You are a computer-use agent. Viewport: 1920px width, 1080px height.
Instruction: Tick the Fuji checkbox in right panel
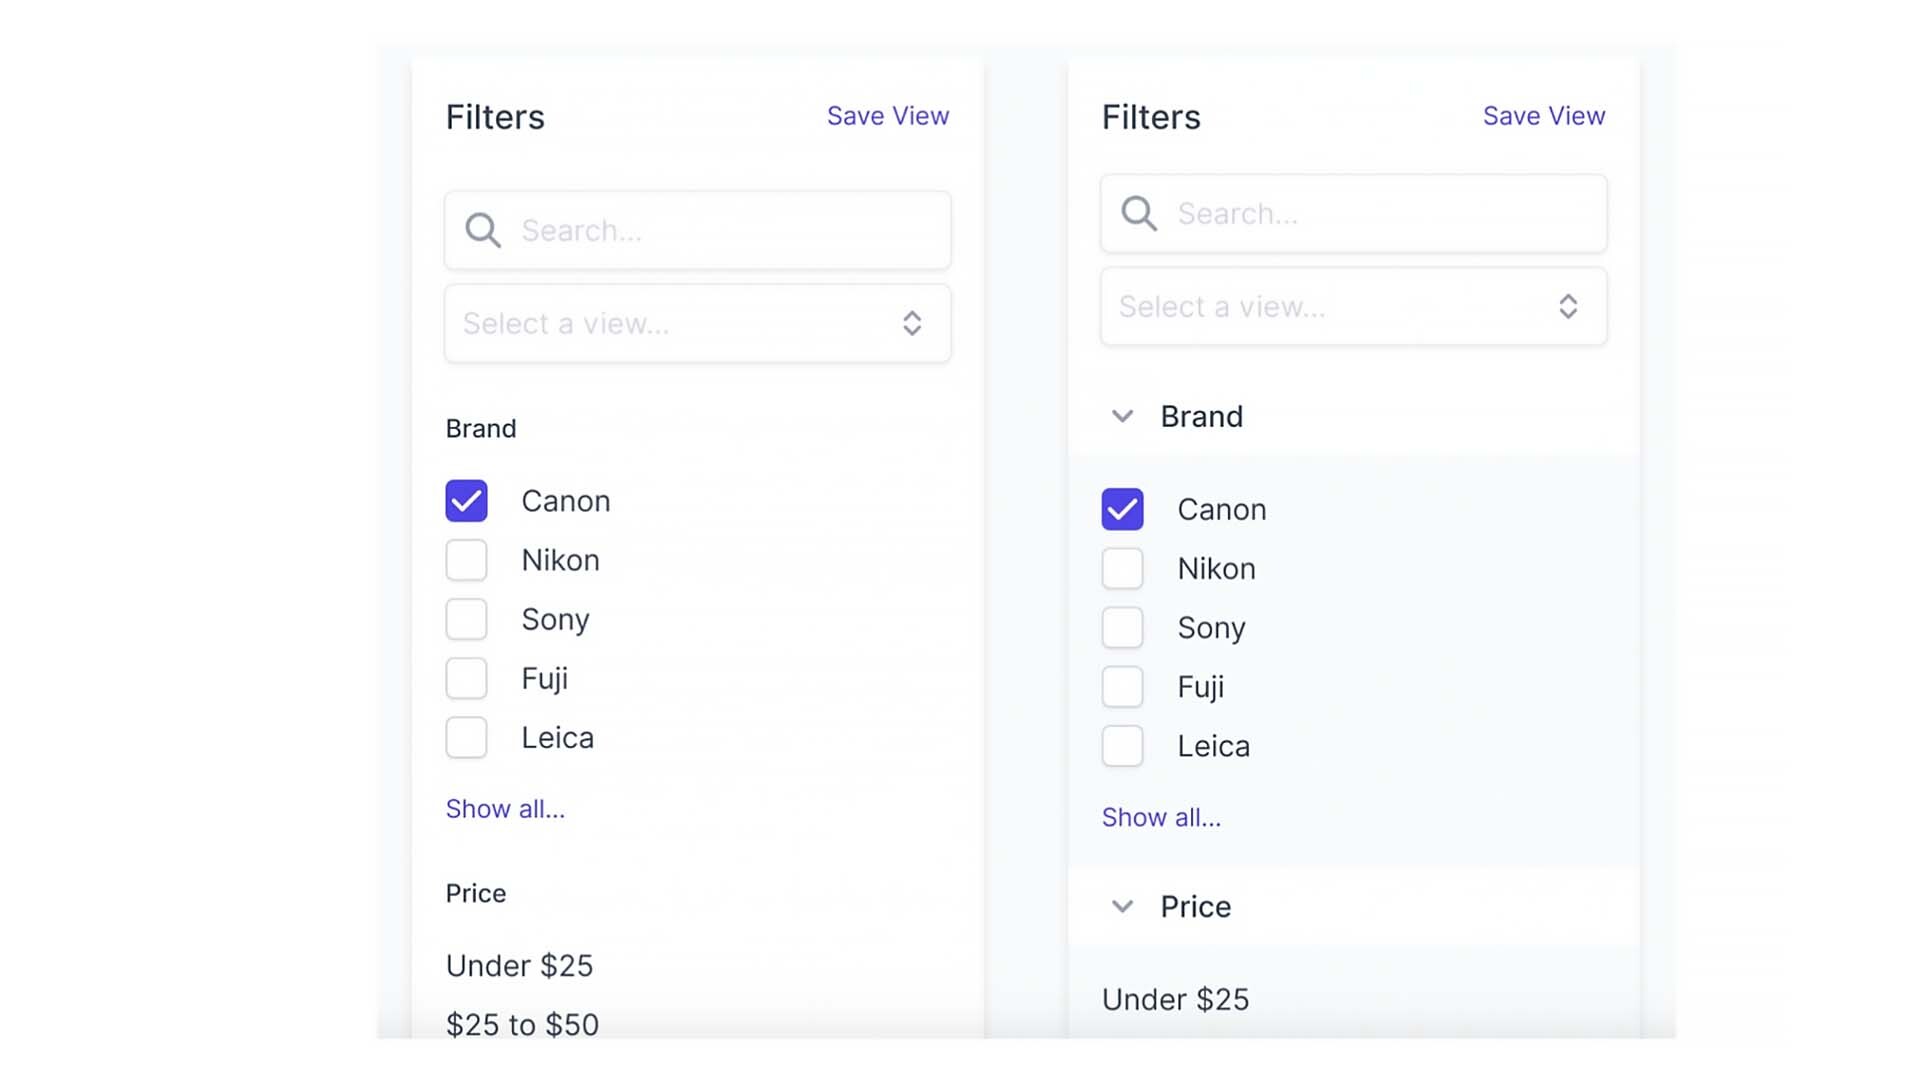[1122, 687]
